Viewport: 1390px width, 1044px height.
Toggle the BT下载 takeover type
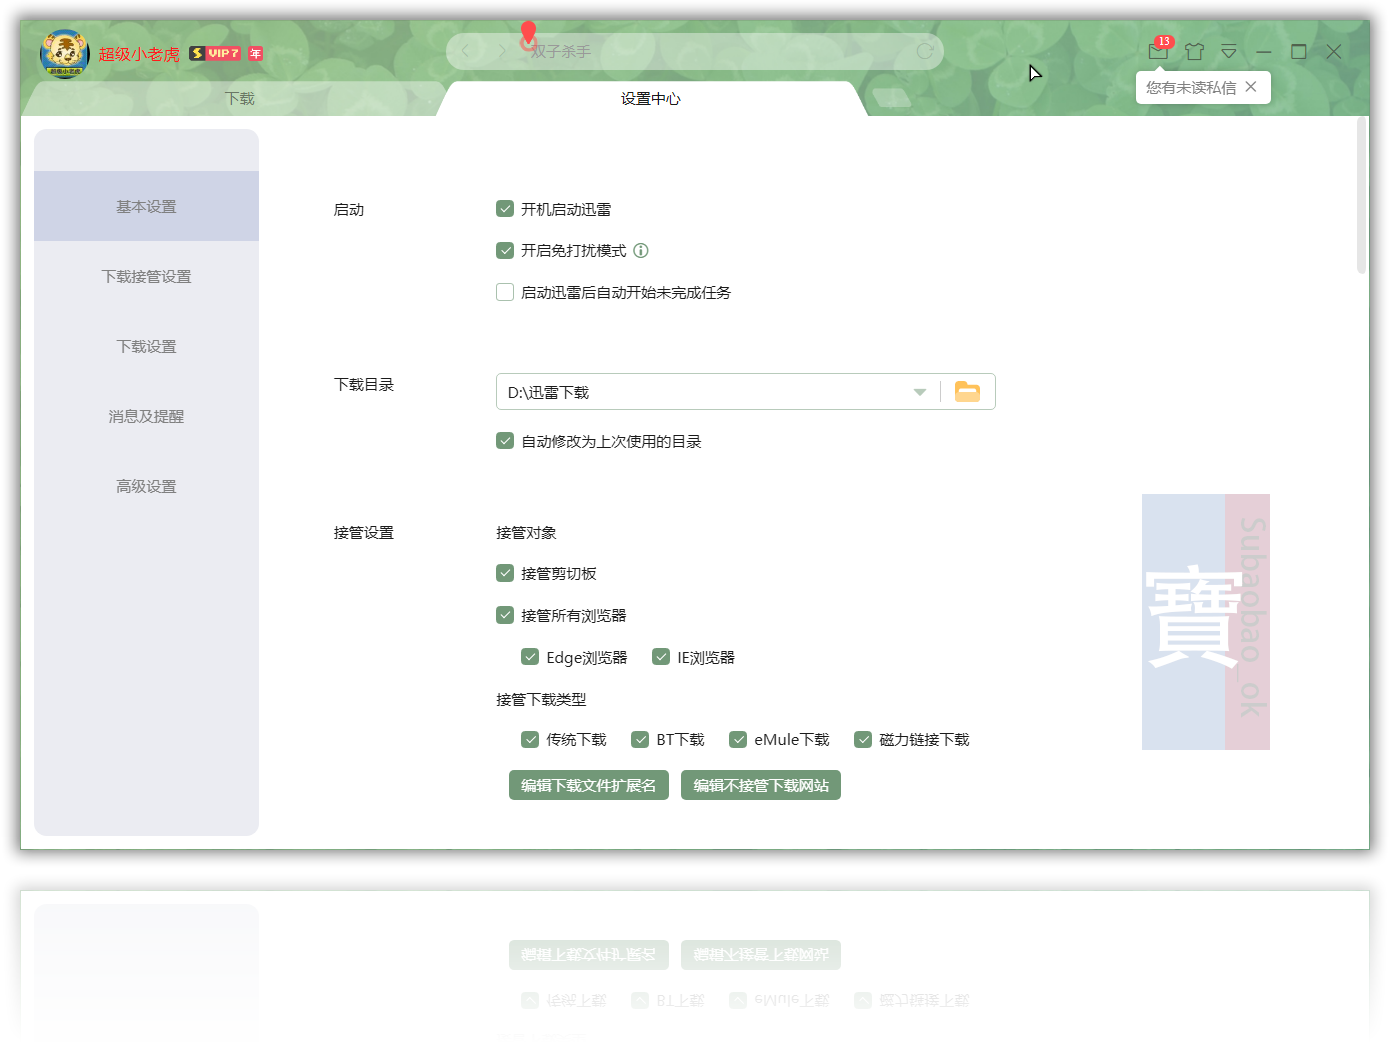(x=640, y=739)
